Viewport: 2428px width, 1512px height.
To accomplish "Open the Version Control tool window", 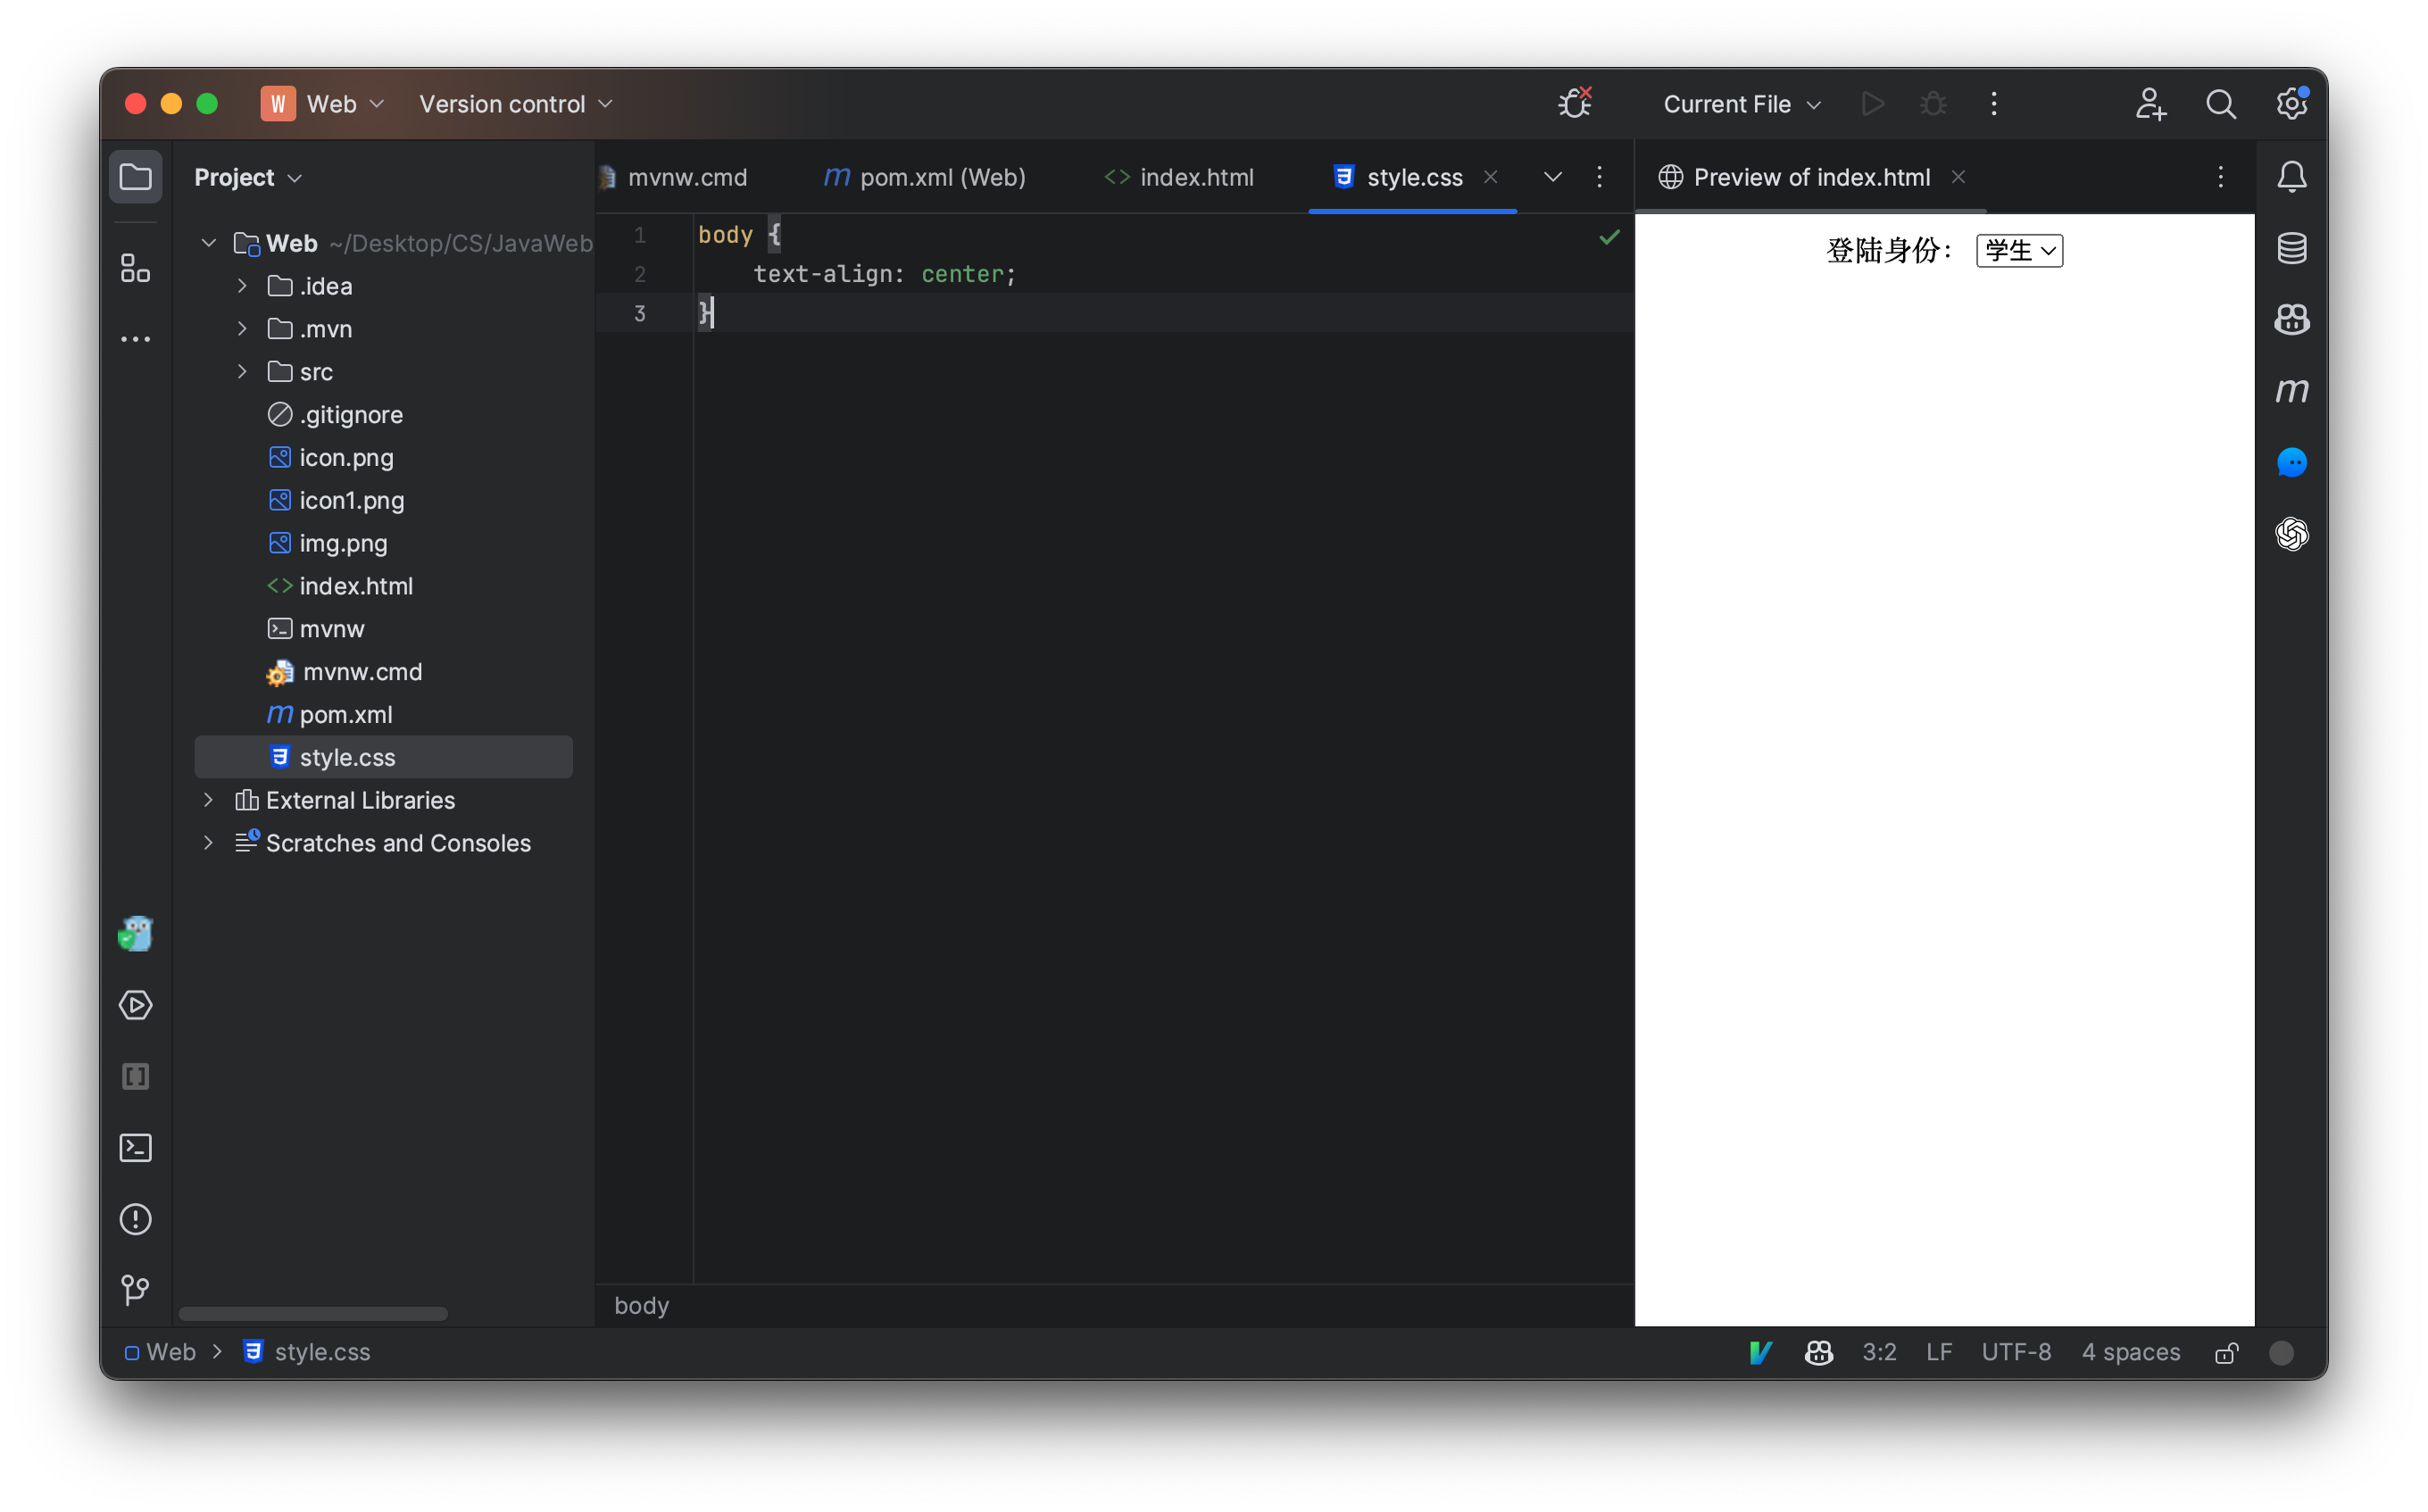I will (x=135, y=1289).
